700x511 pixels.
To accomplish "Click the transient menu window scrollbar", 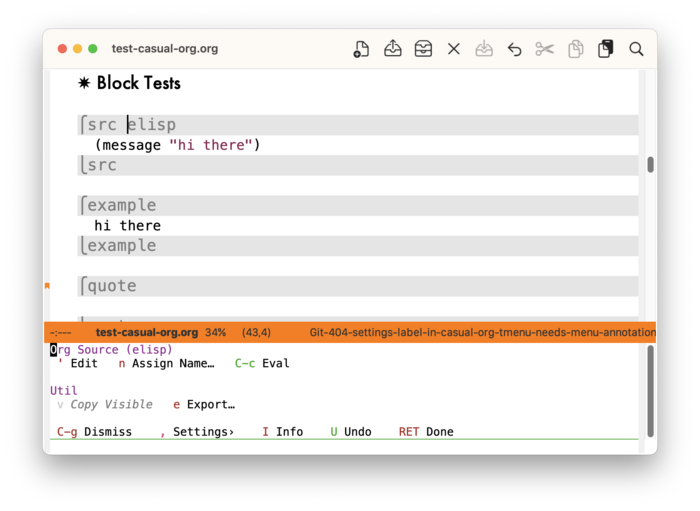I will (x=650, y=391).
